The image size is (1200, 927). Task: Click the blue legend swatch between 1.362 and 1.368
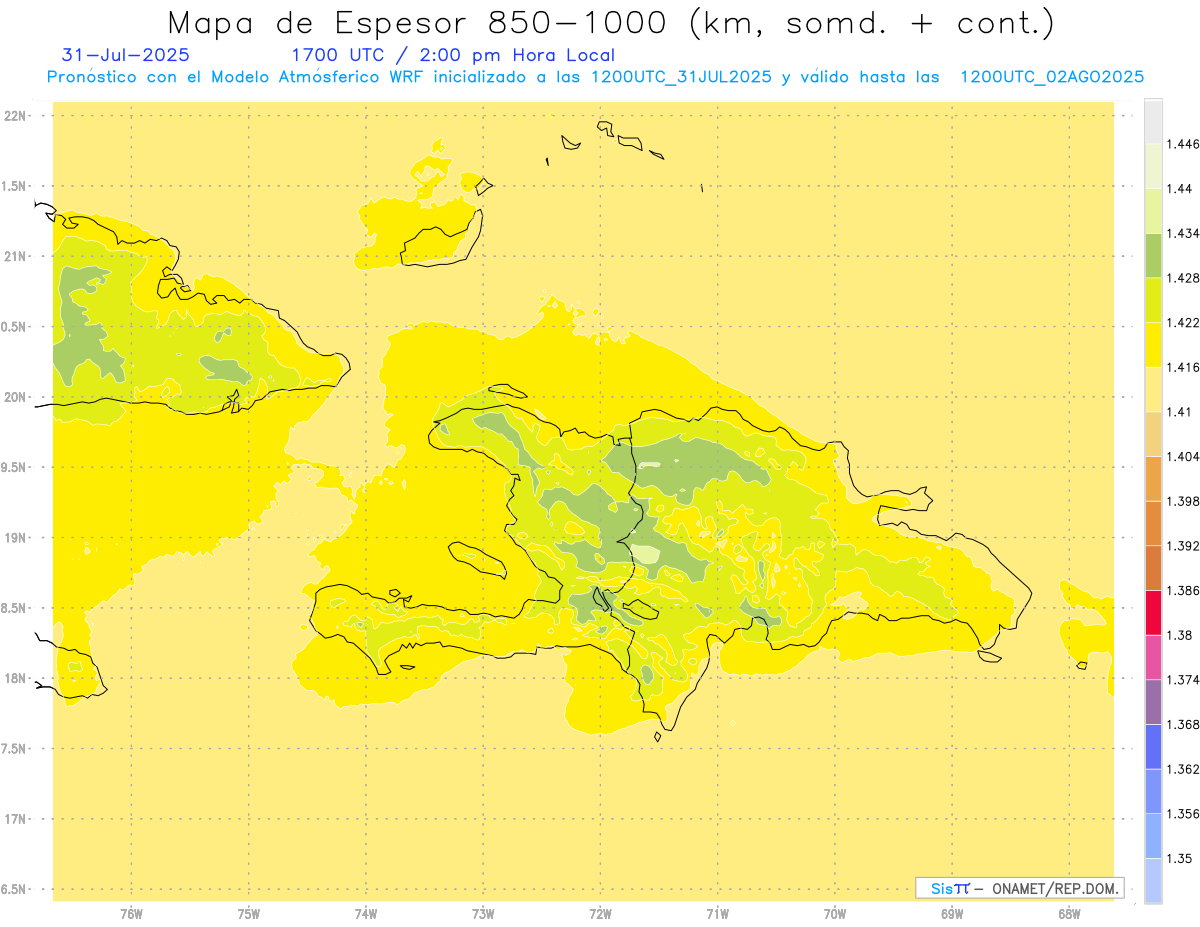1153,746
